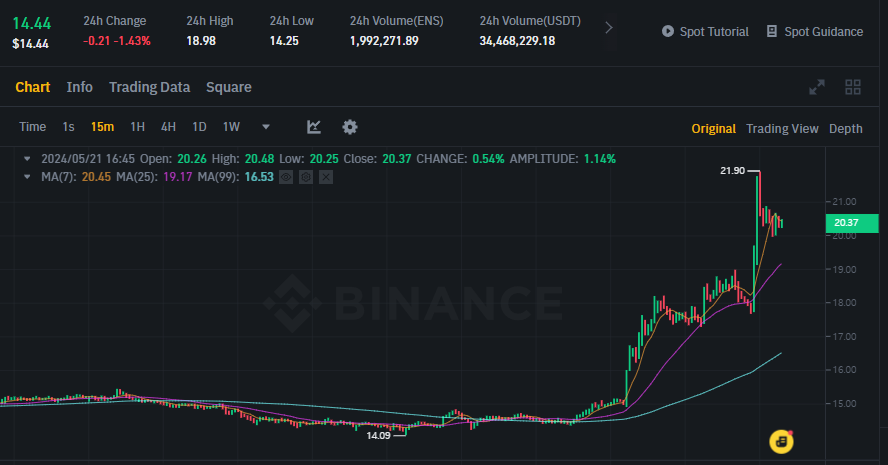Open the yellow floating chat widget
The image size is (888, 465).
click(781, 441)
